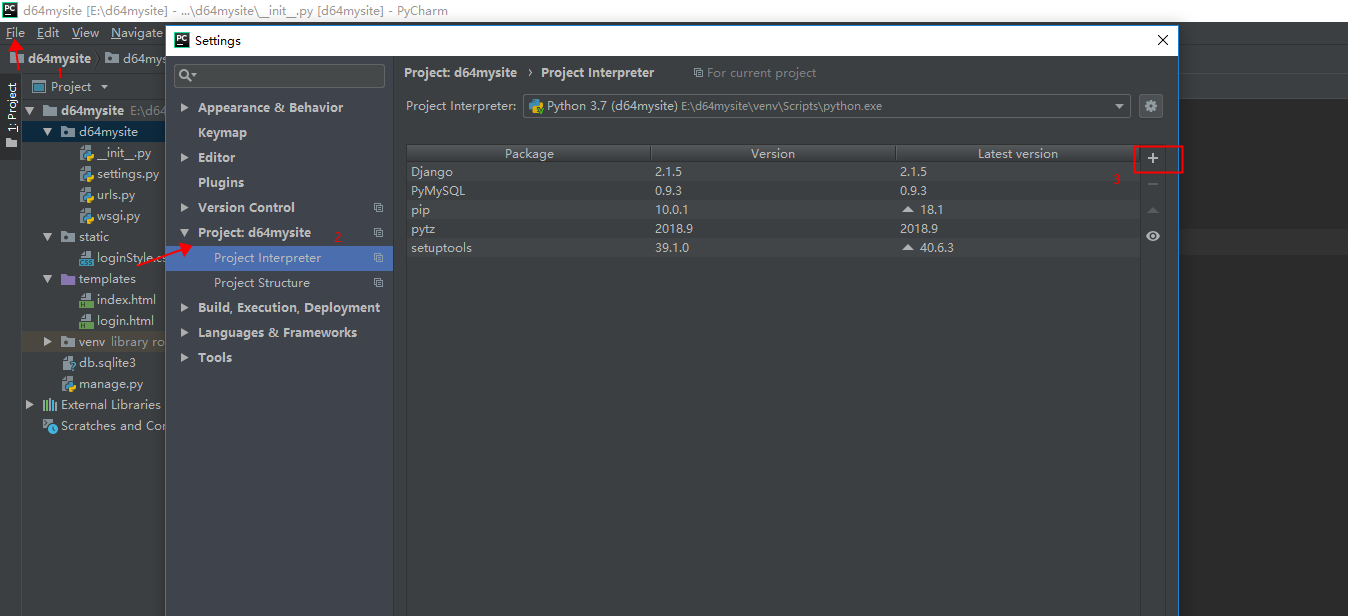Expand the Editor settings group
The height and width of the screenshot is (616, 1348).
click(185, 157)
